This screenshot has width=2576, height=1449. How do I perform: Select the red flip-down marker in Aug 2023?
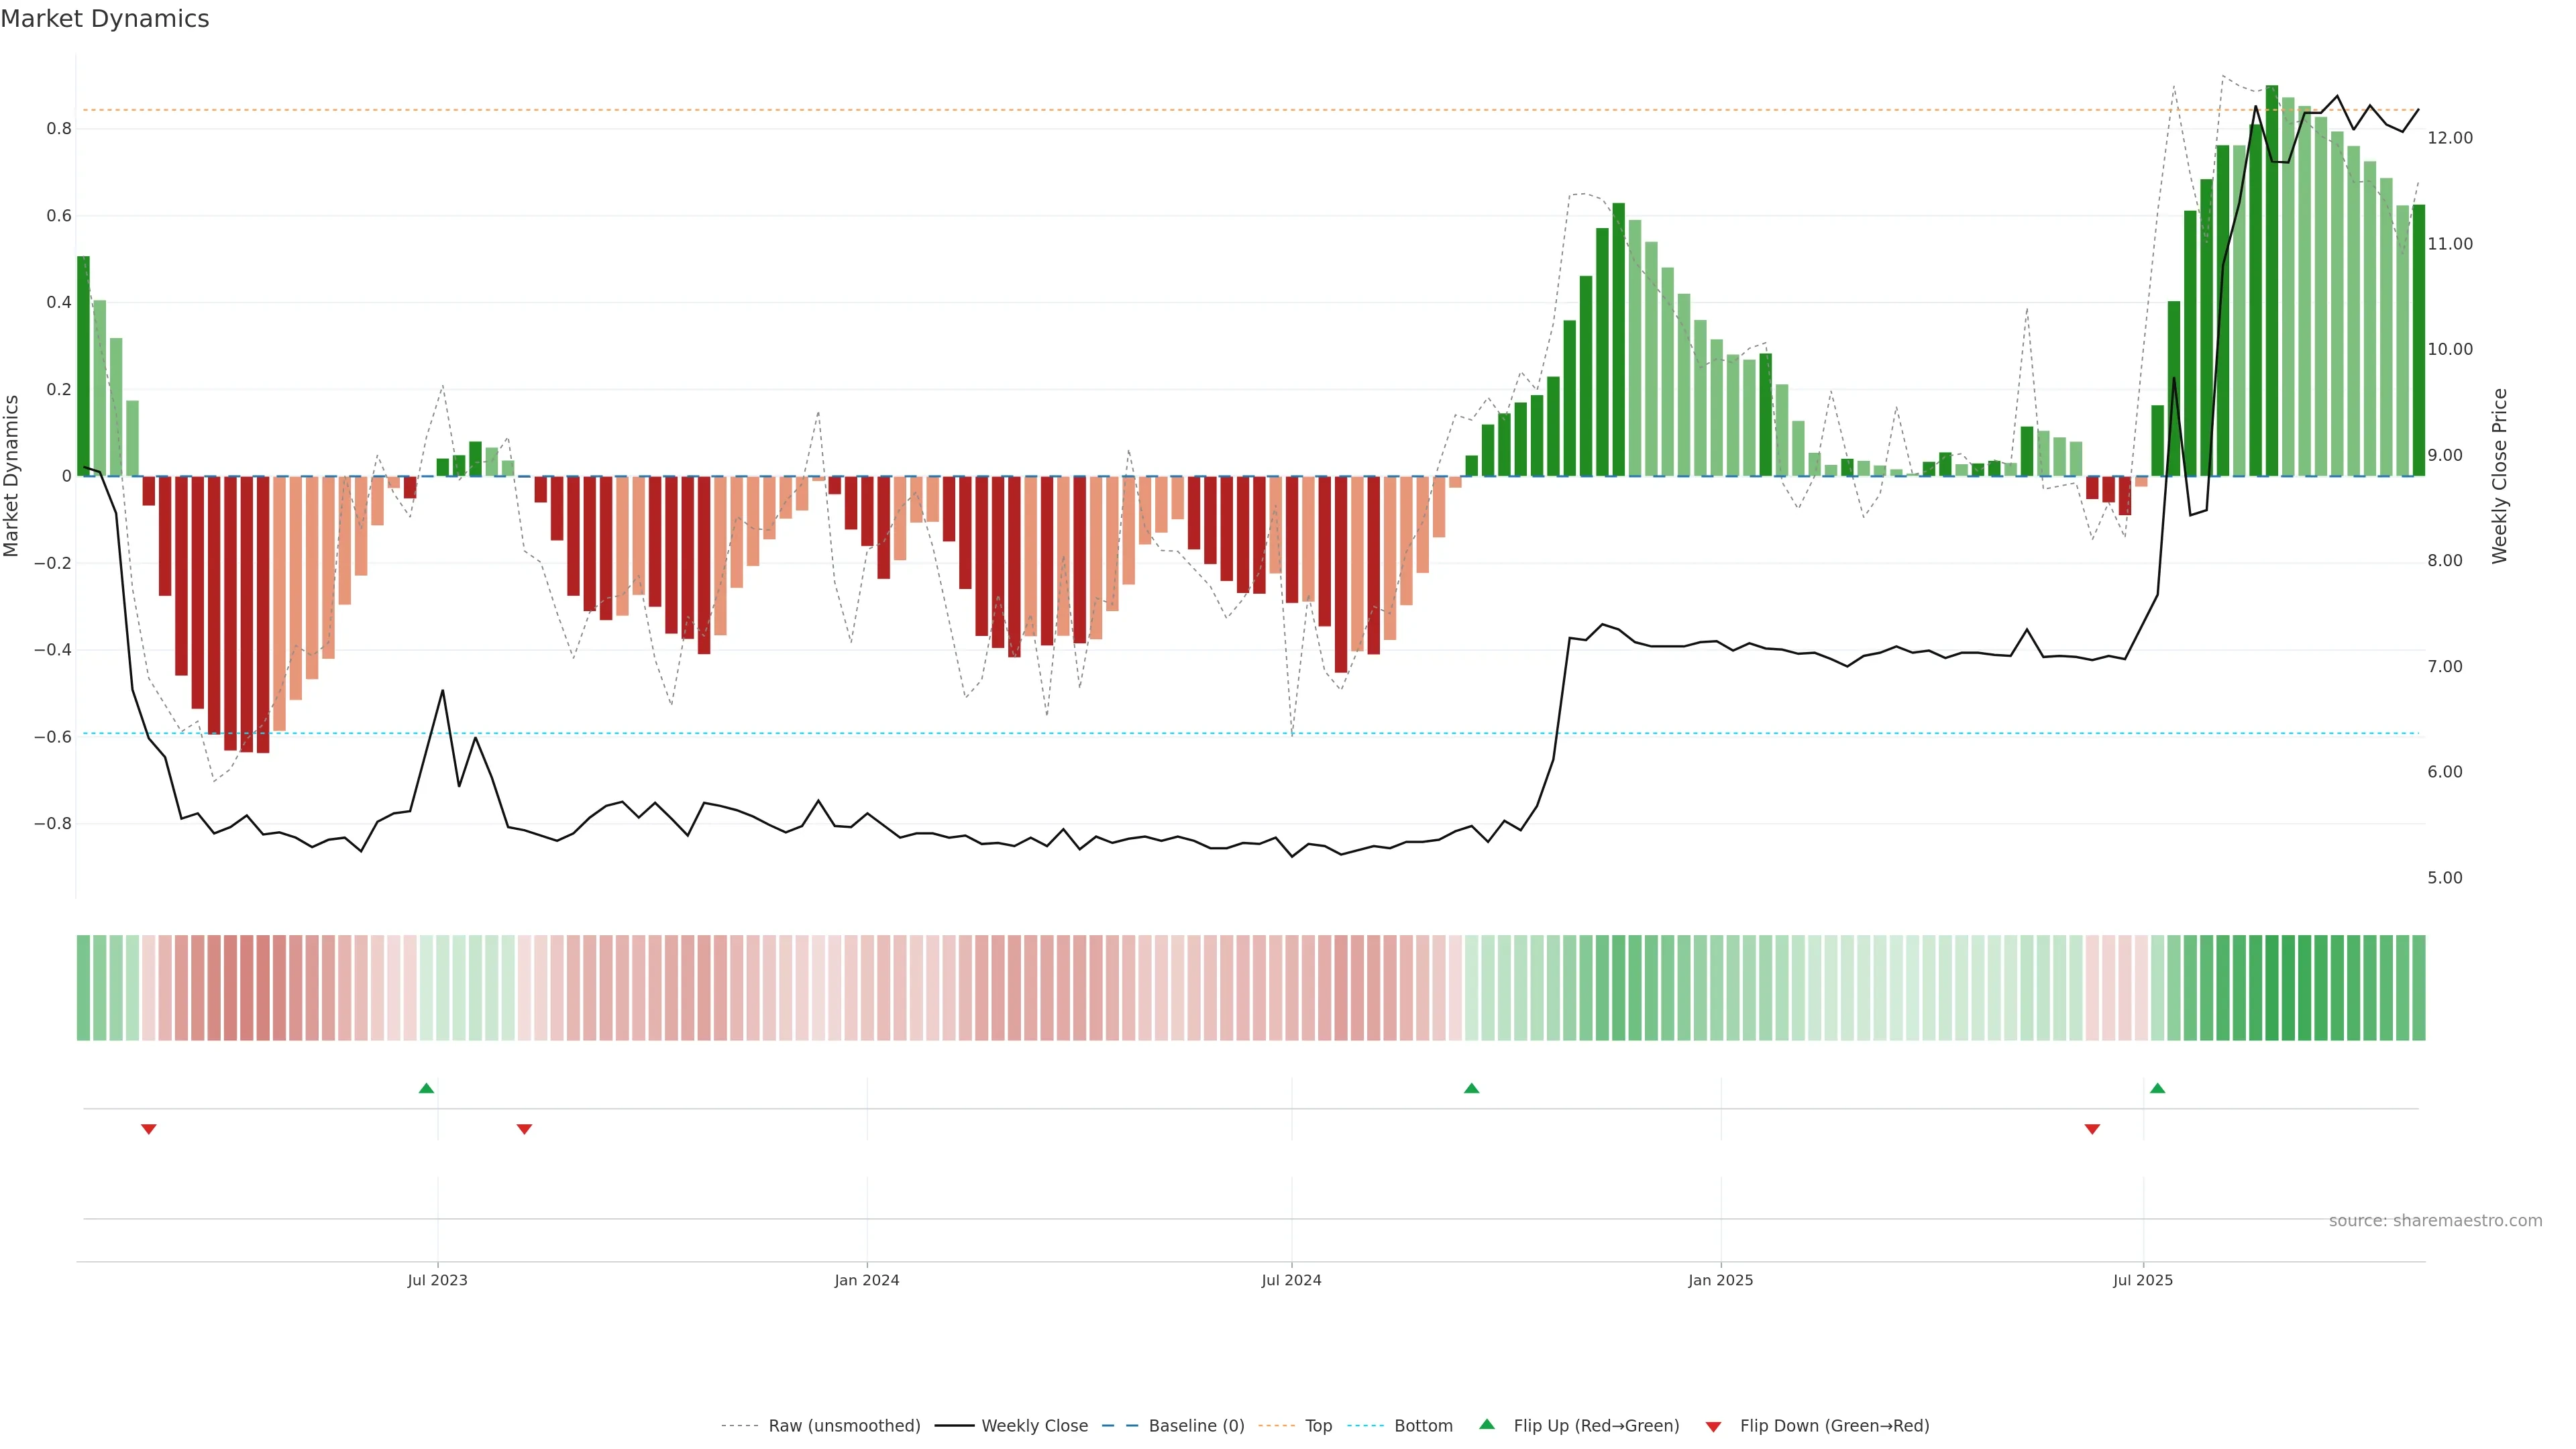(x=524, y=1129)
